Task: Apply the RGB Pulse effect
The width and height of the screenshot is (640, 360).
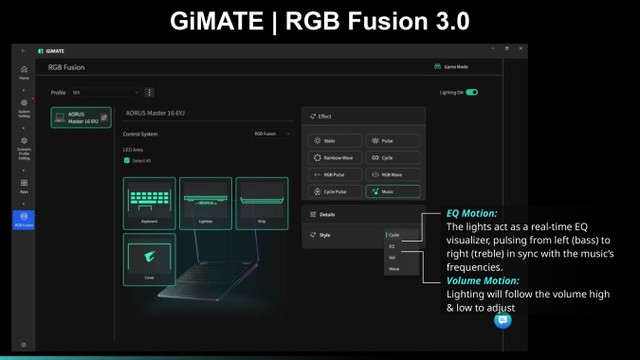Action: click(335, 175)
